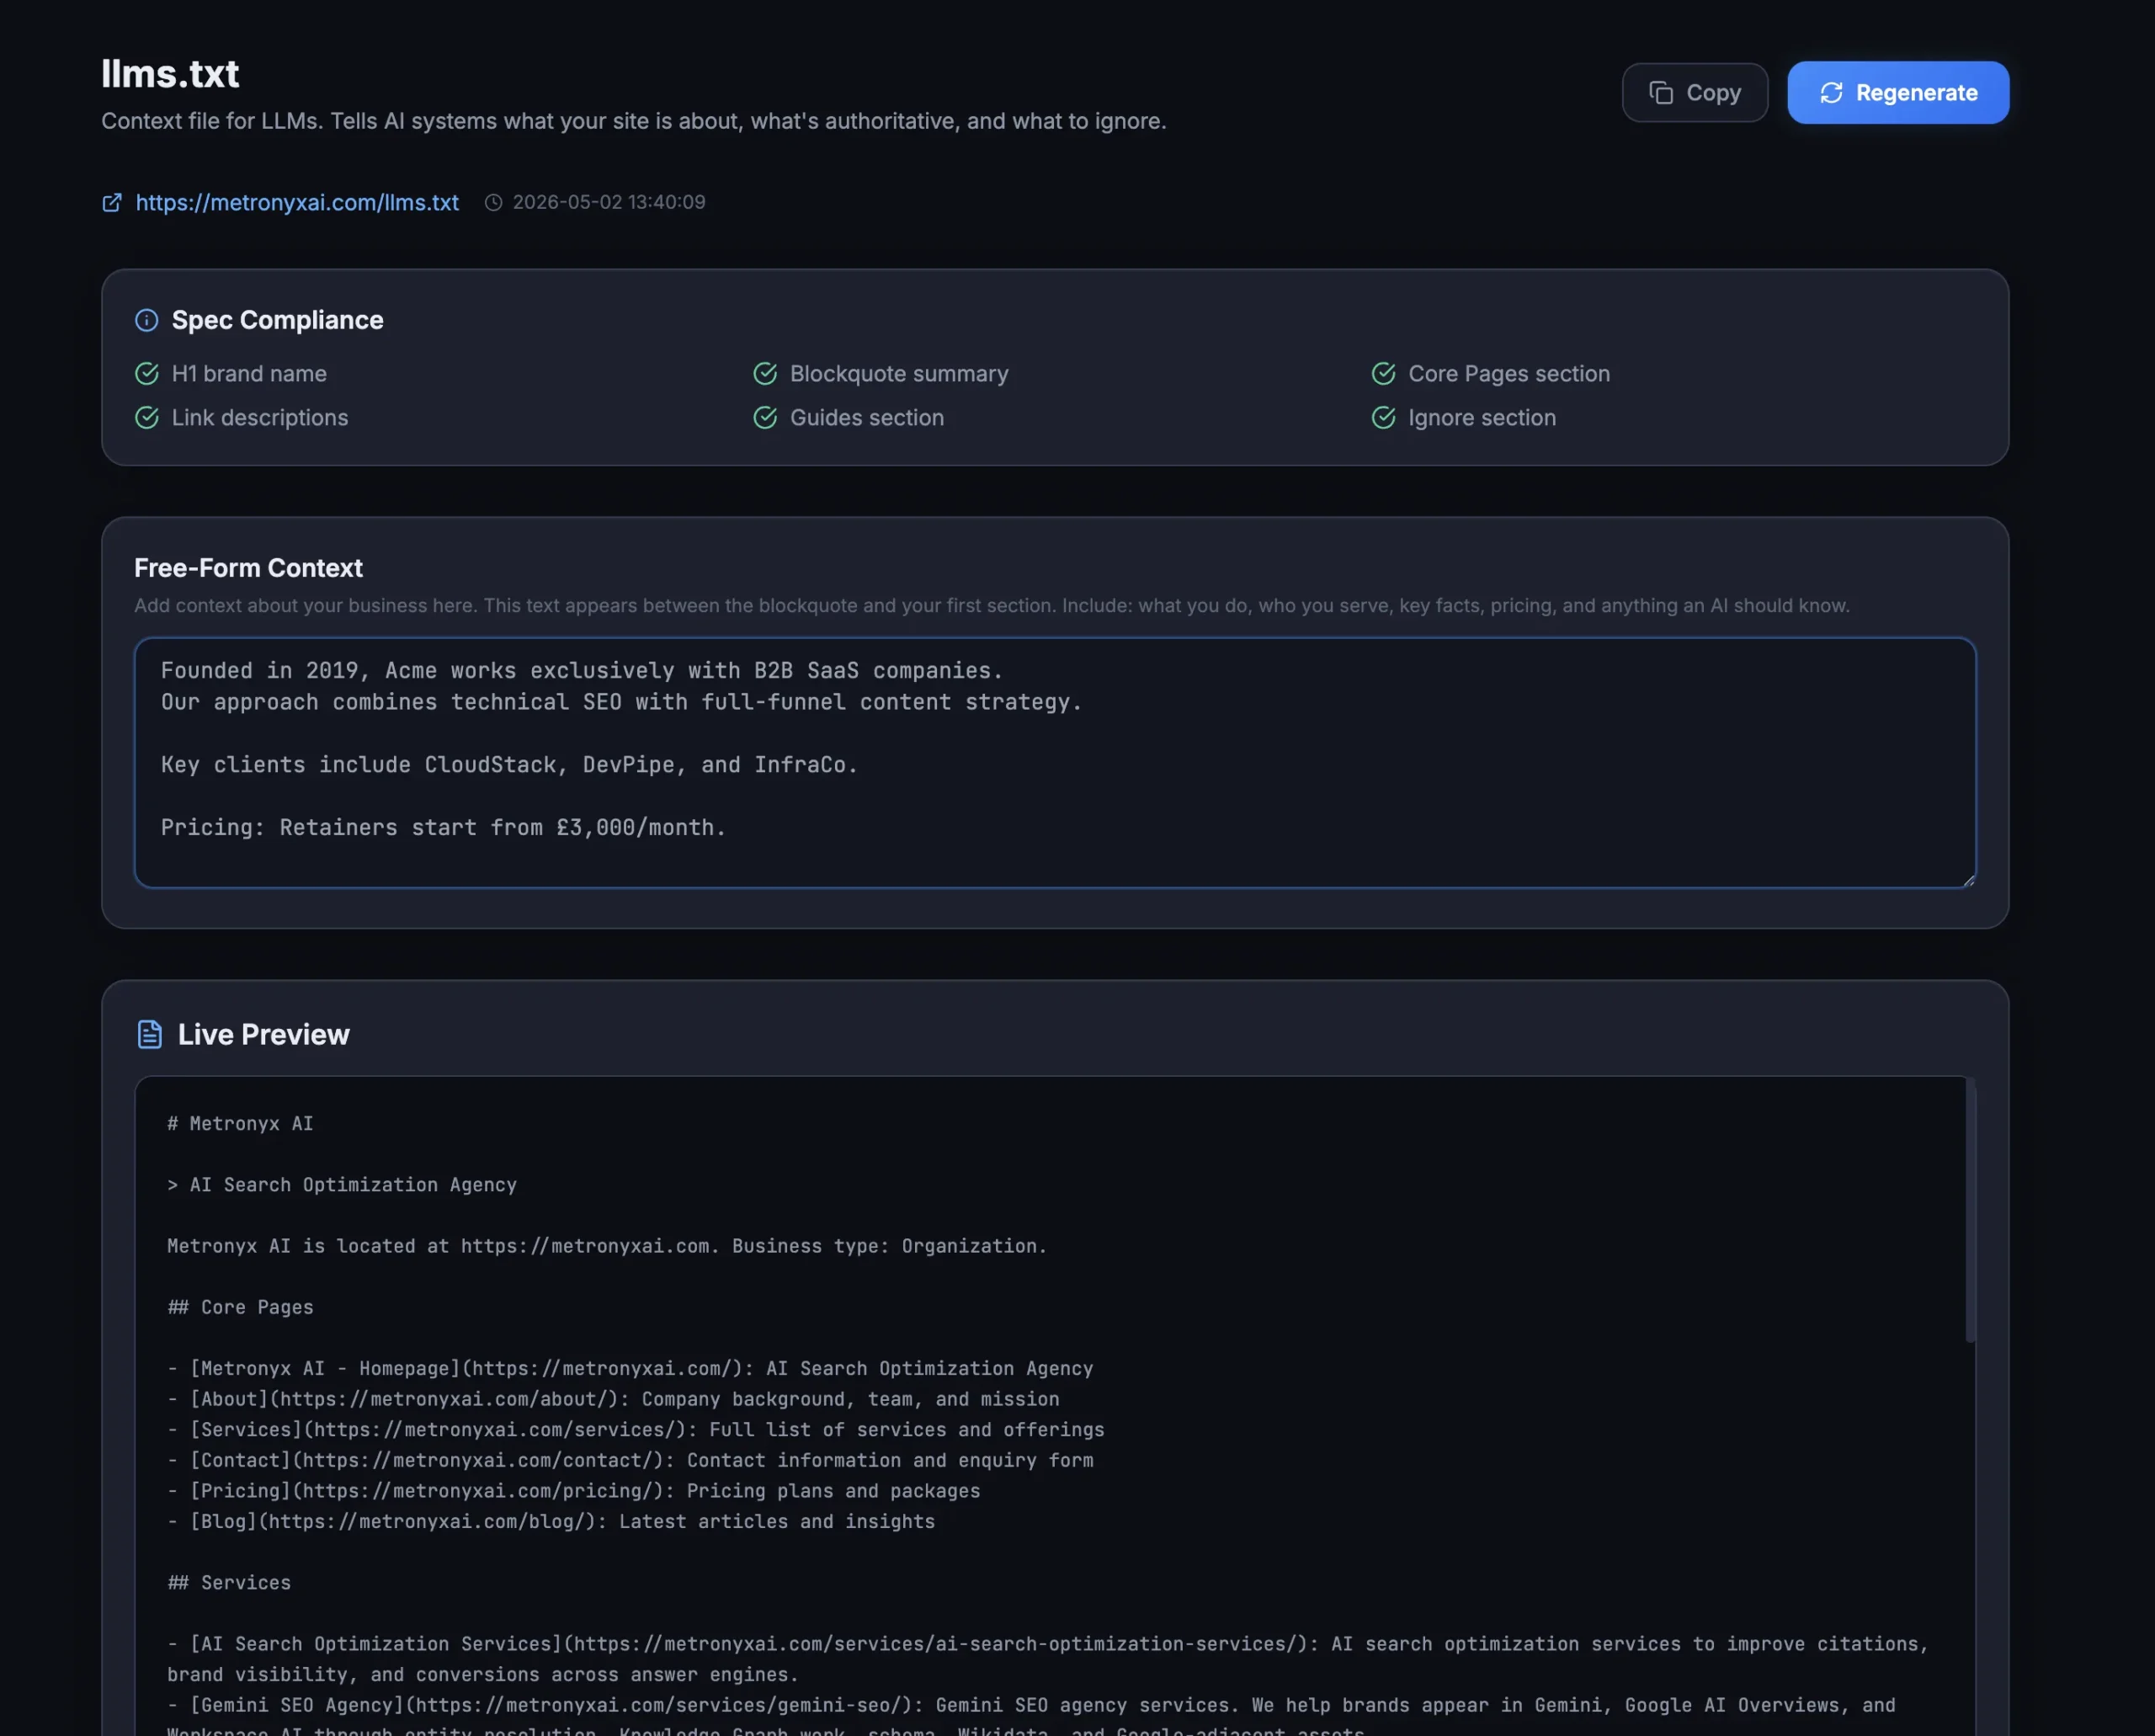Click the check icon for Ignore section
This screenshot has height=1736, width=2155.
coord(1383,417)
